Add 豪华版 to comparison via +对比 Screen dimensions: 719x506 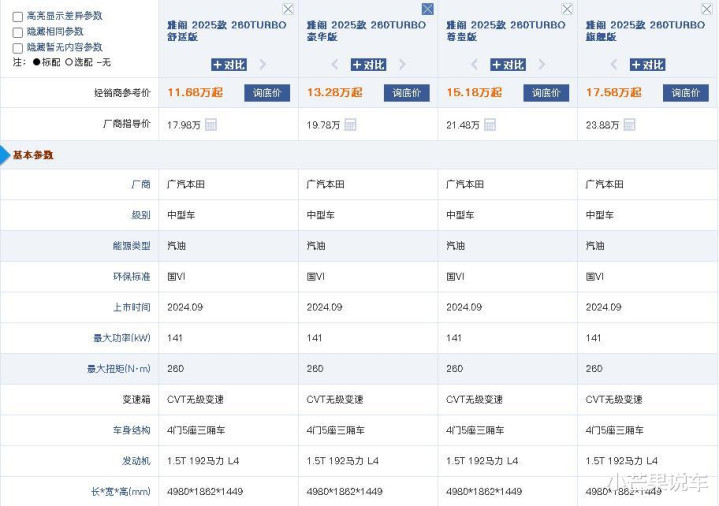click(368, 65)
